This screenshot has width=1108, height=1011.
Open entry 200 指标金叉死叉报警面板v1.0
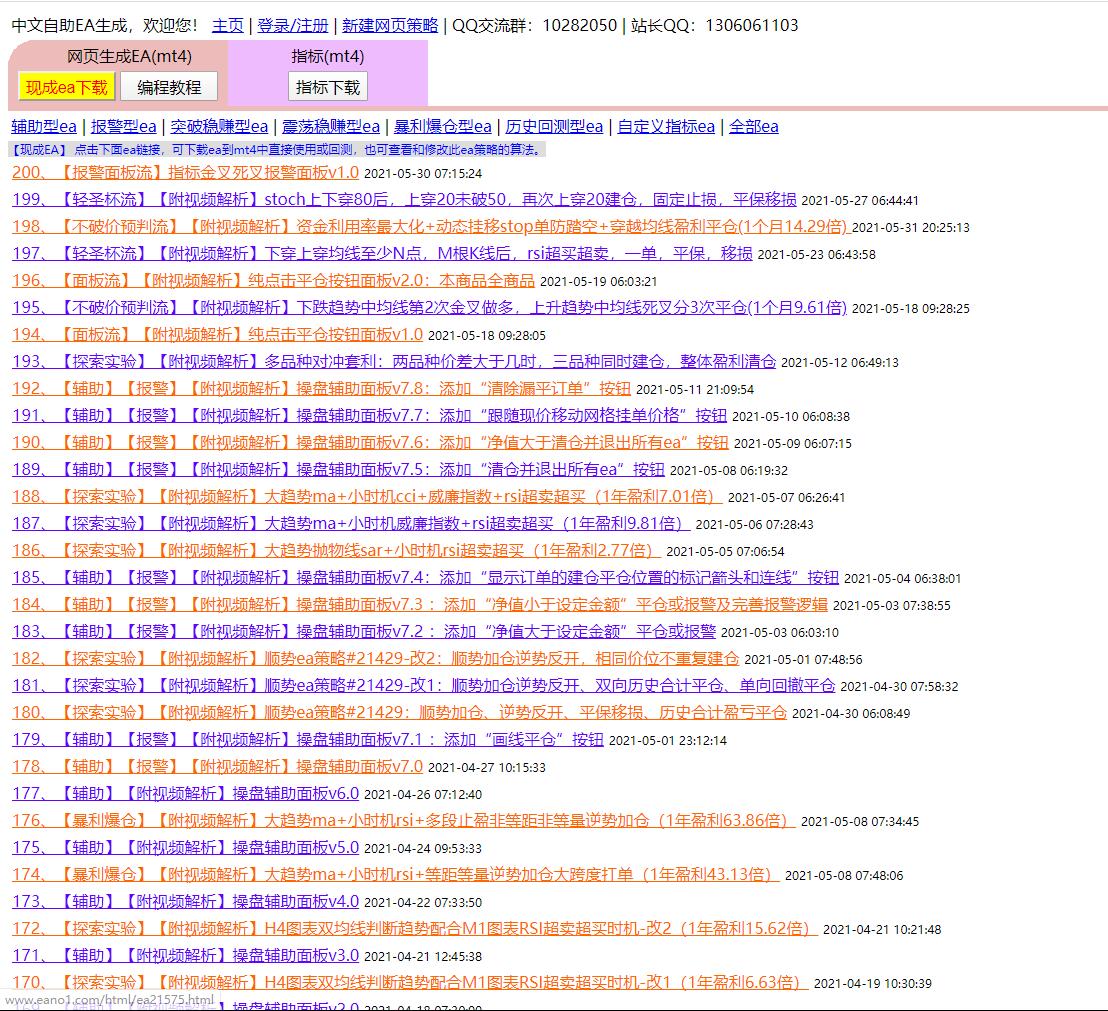[185, 173]
